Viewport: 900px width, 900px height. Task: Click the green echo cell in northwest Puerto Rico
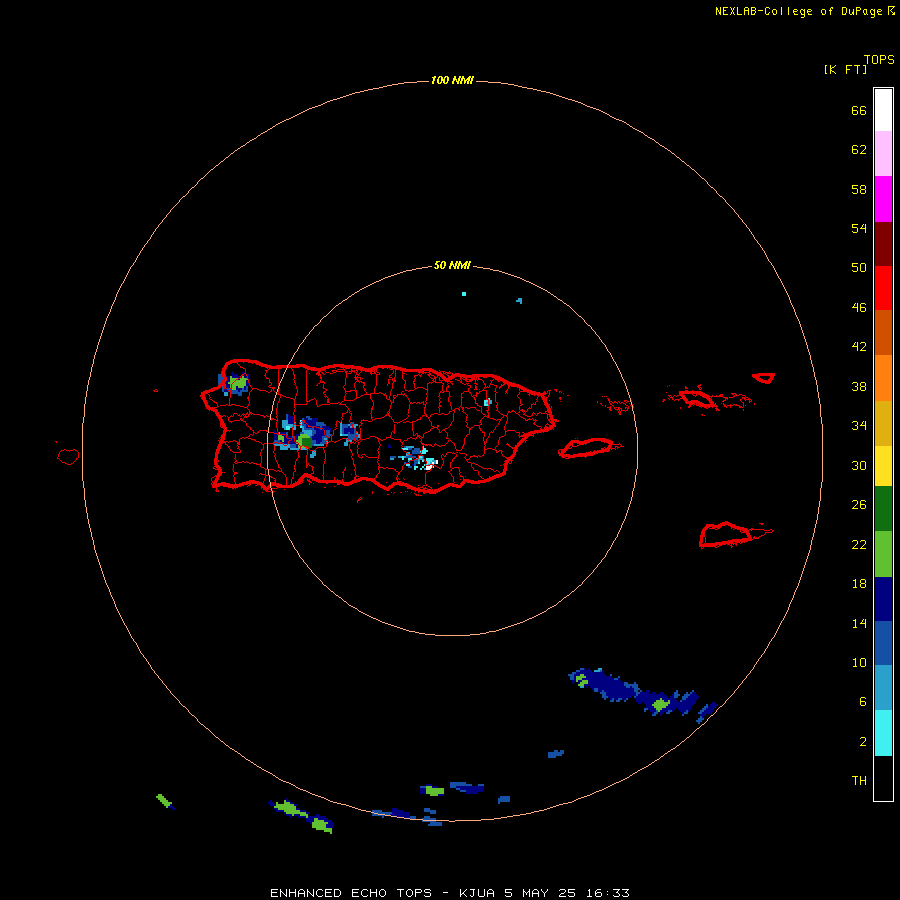click(238, 383)
